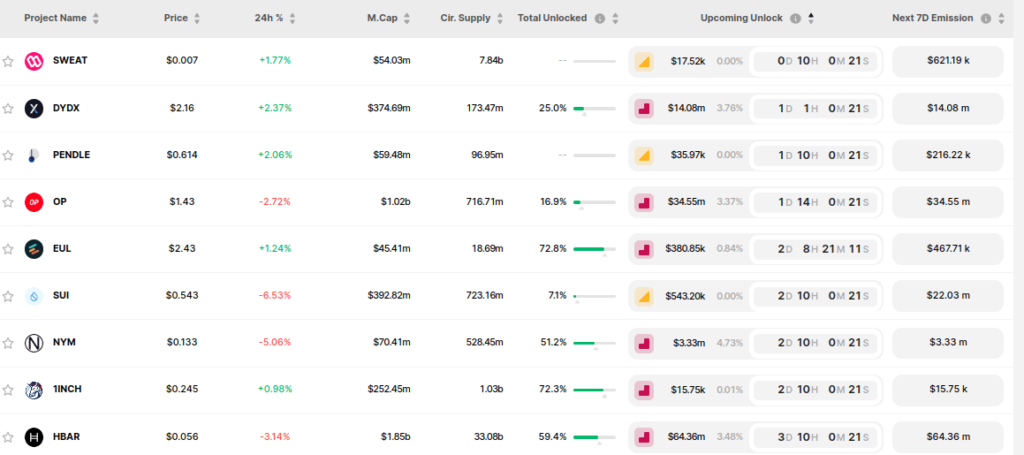1024x455 pixels.
Task: Select the EUL token logo
Action: pyautogui.click(x=34, y=249)
